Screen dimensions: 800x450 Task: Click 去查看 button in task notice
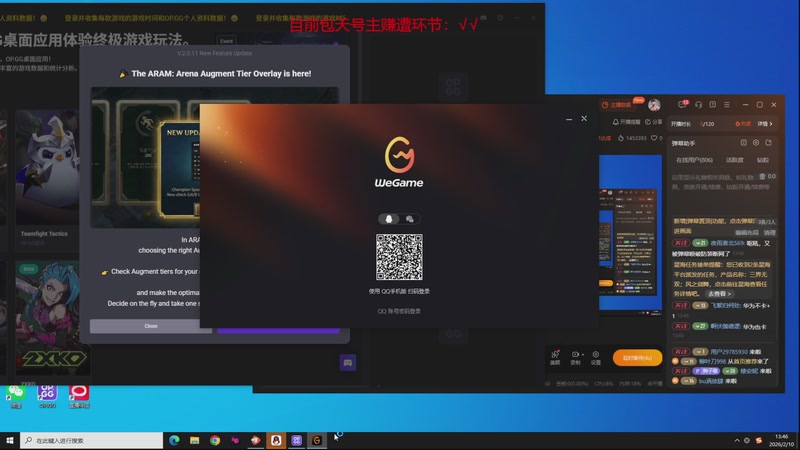point(719,294)
